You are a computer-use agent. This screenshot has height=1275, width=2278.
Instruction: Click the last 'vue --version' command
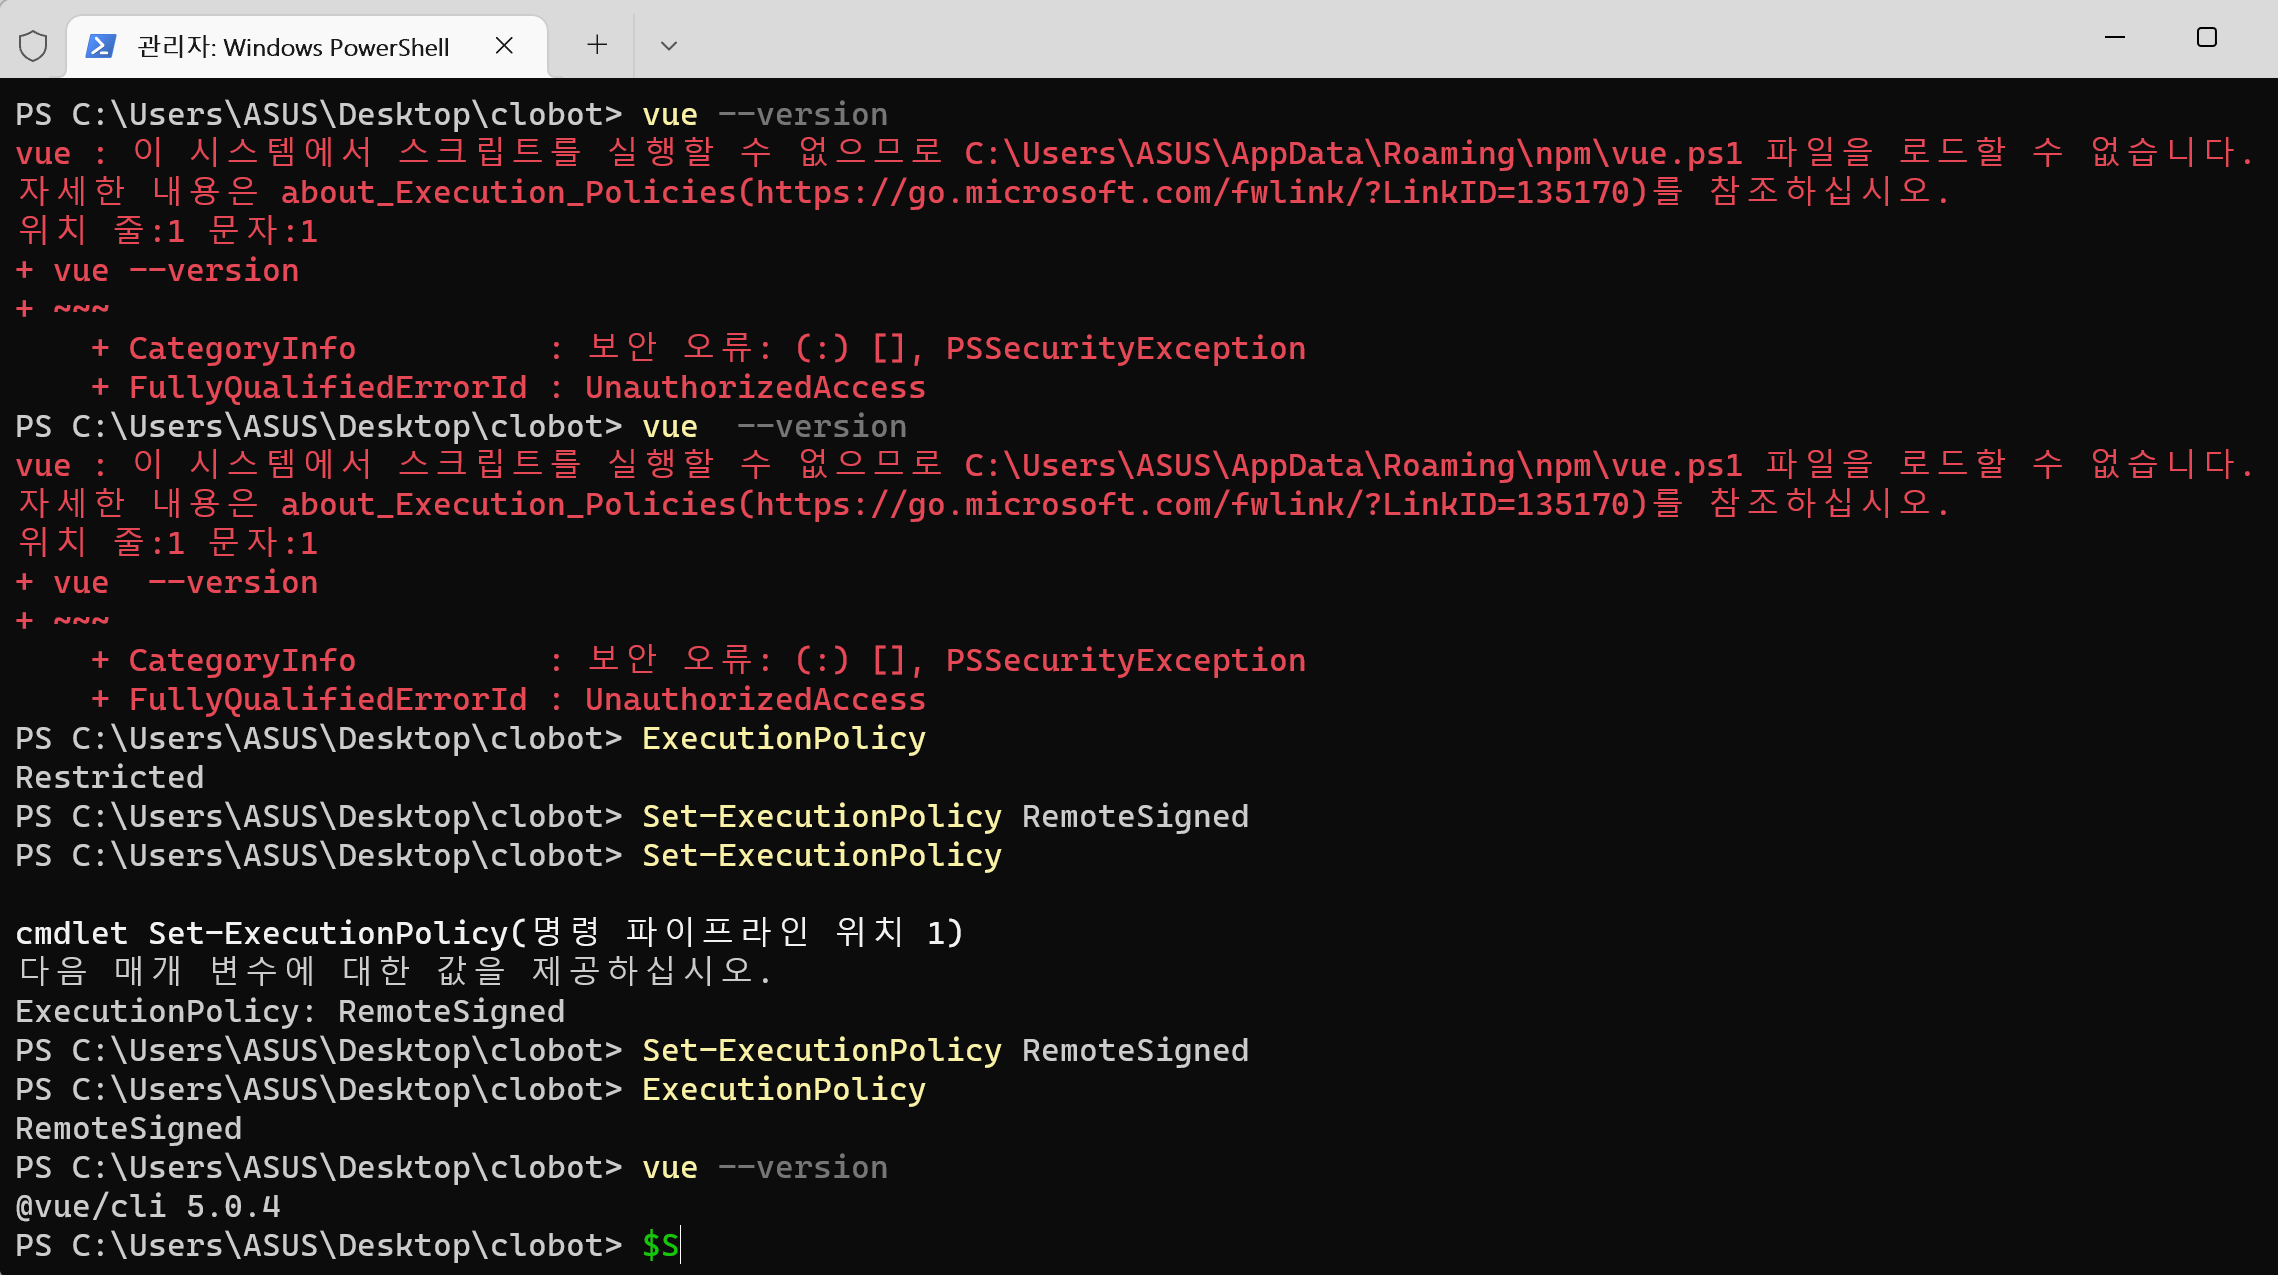pyautogui.click(x=765, y=1167)
